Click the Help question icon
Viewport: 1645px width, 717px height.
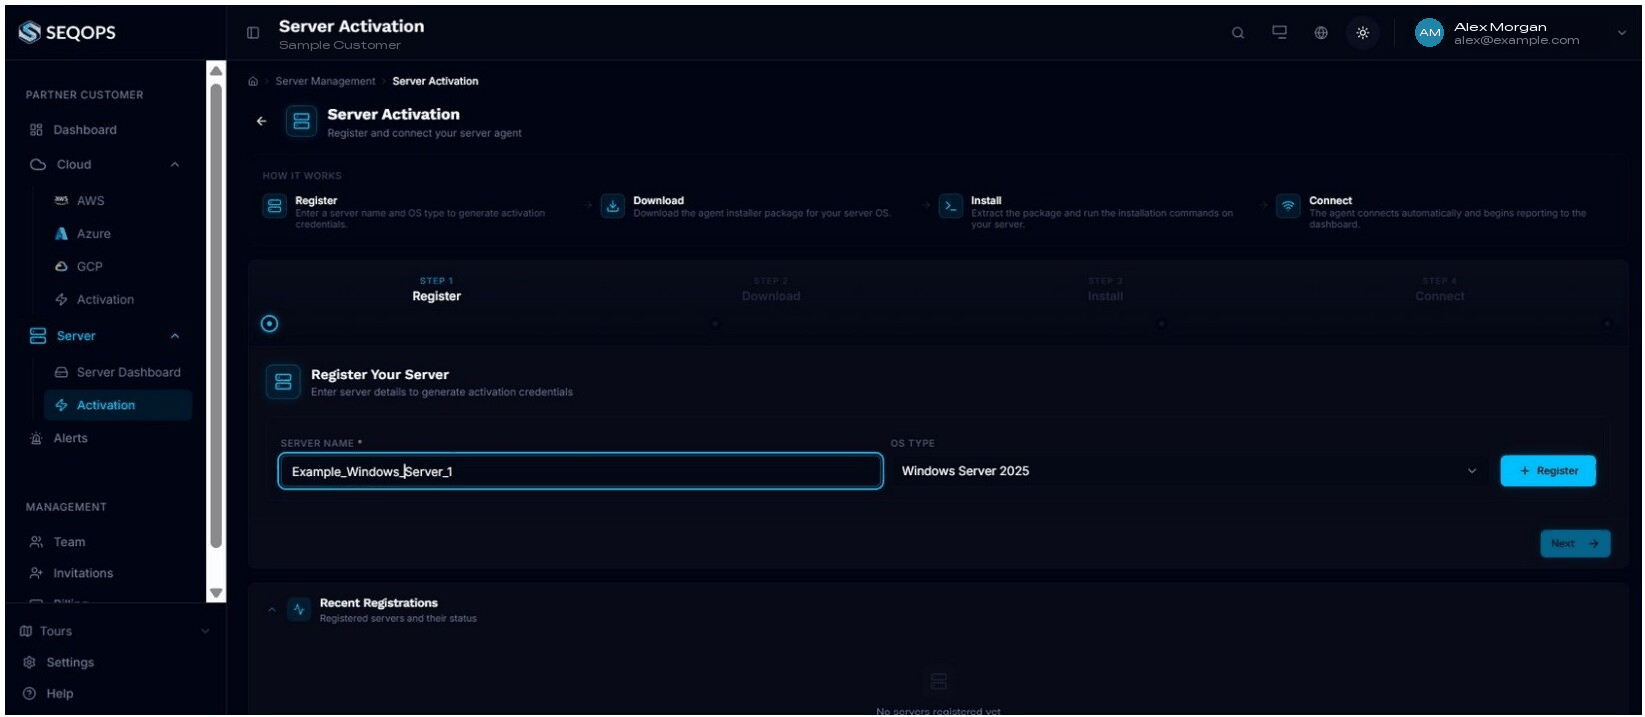(x=29, y=693)
